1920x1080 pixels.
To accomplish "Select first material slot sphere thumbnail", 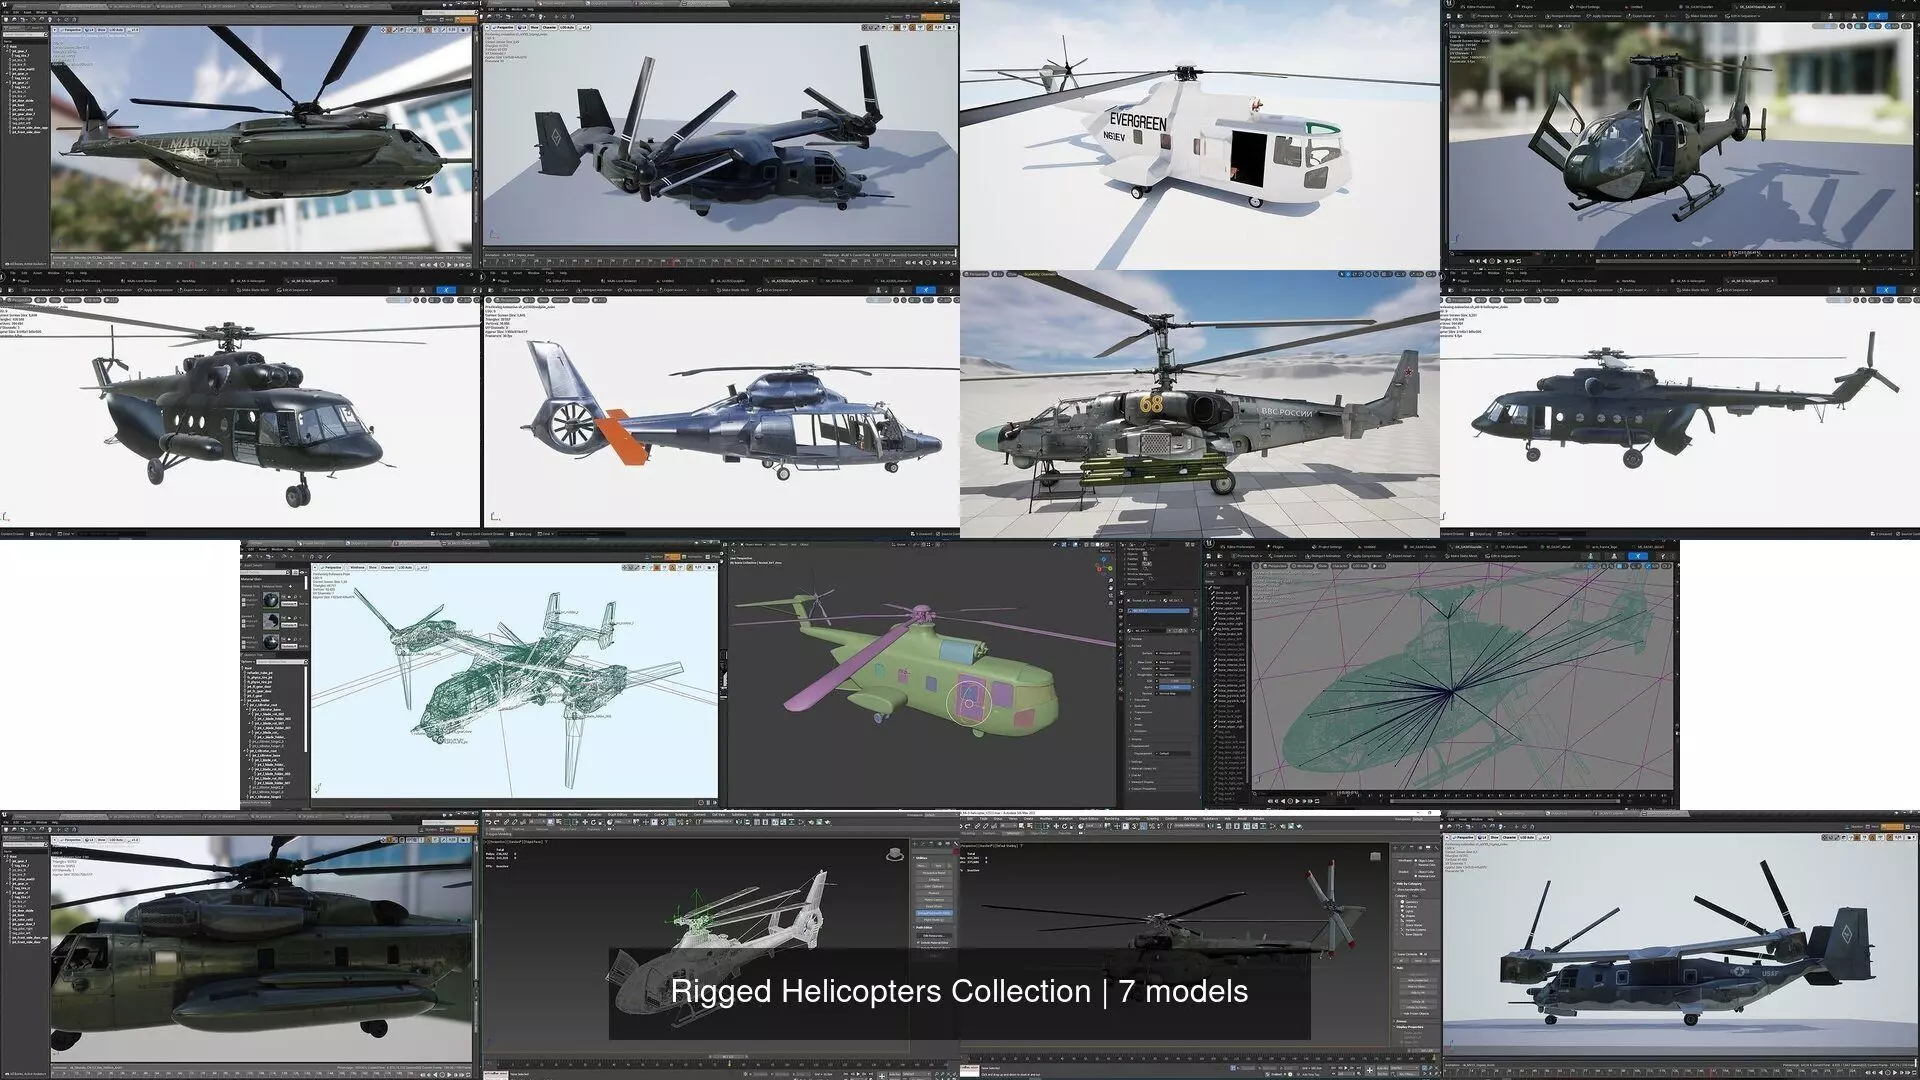I will tap(272, 599).
